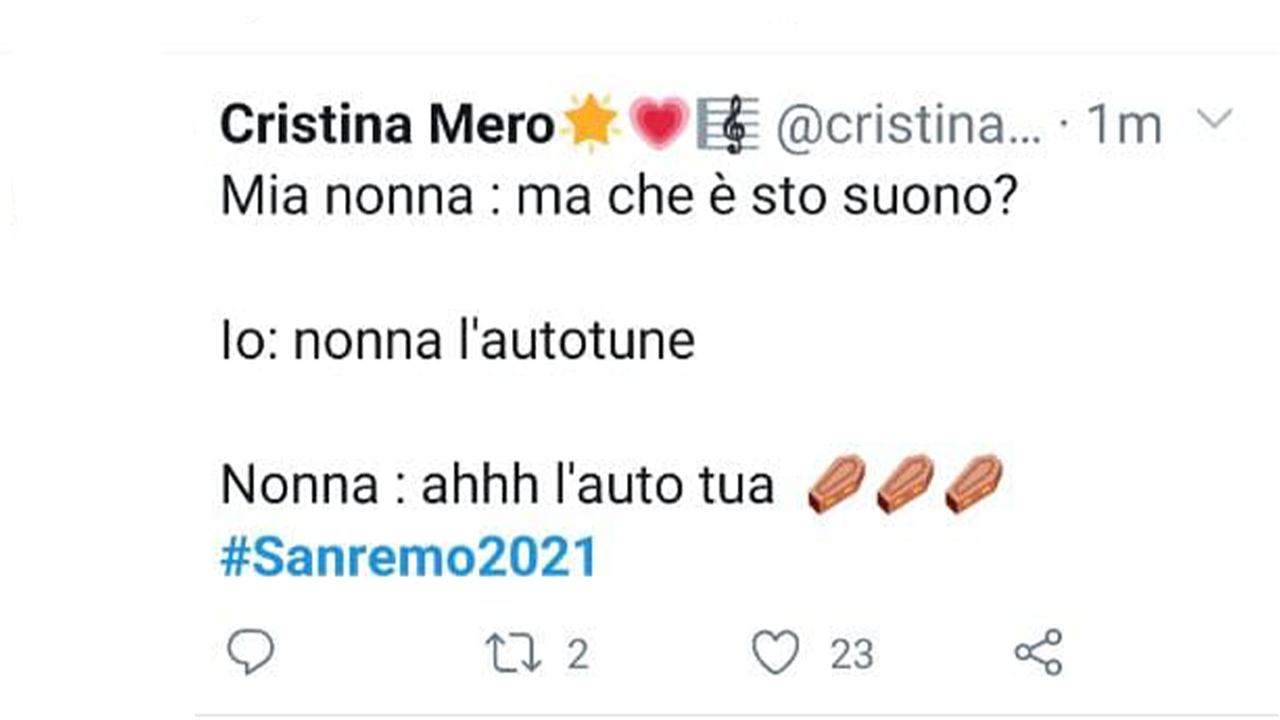The width and height of the screenshot is (1280, 720).
Task: Click the text 'Nonna : ahhh l'auto tua'
Action: point(497,486)
